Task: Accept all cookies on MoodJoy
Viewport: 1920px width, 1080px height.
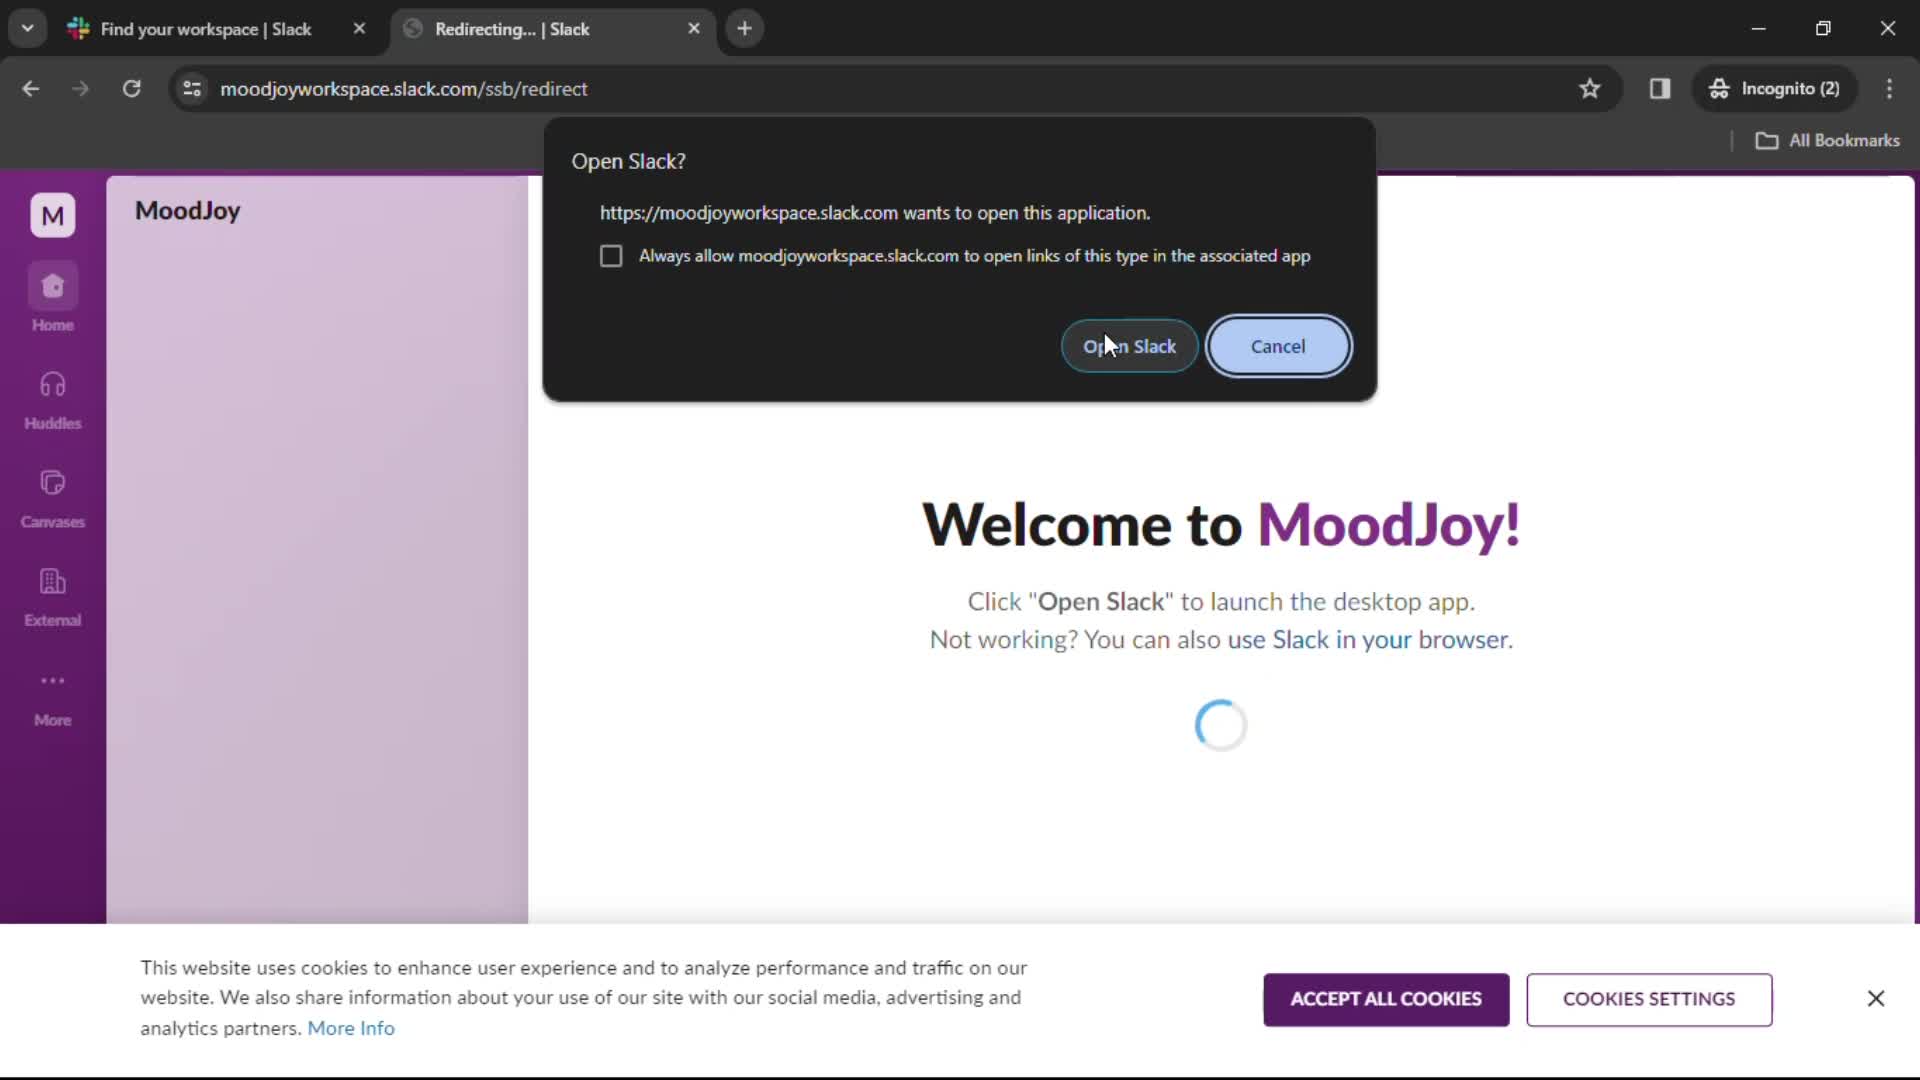Action: (1385, 1000)
